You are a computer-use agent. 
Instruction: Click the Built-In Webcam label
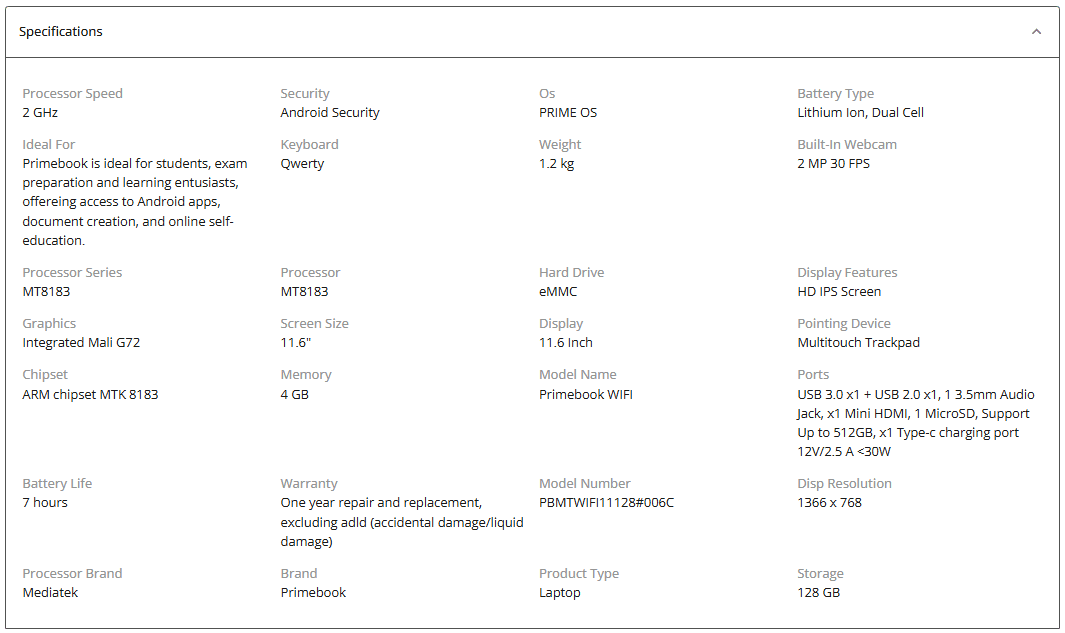[x=847, y=145]
